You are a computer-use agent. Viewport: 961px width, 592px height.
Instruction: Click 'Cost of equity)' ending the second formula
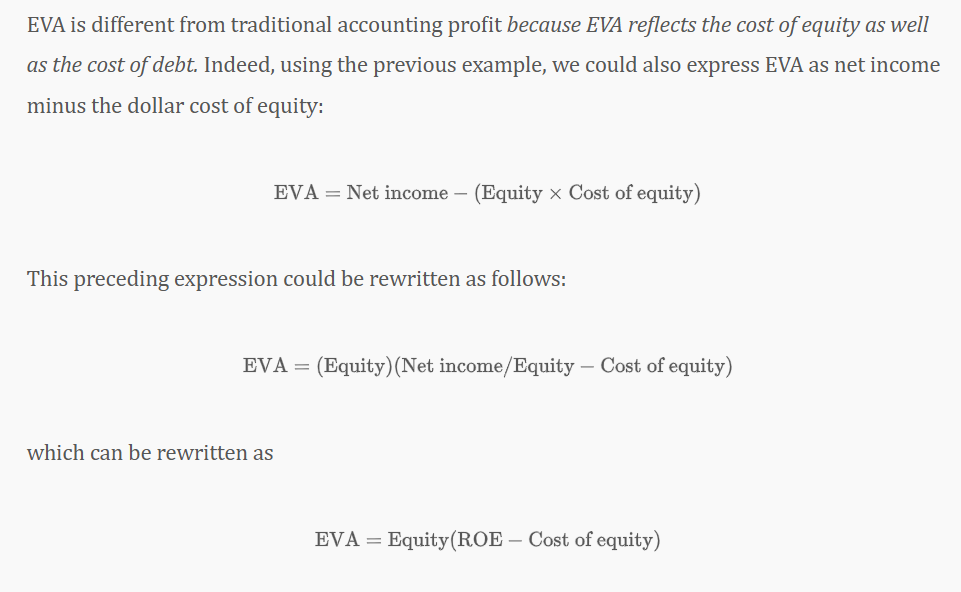pos(666,366)
